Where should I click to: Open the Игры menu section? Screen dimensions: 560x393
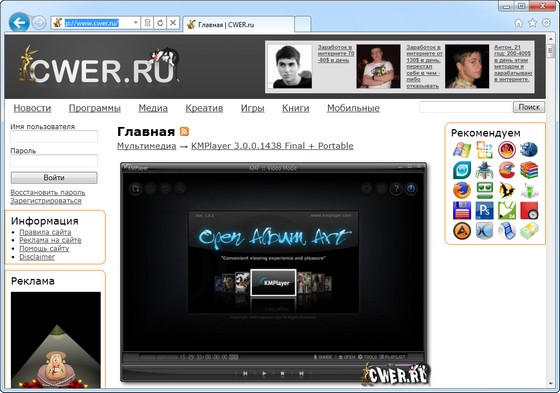coord(252,108)
